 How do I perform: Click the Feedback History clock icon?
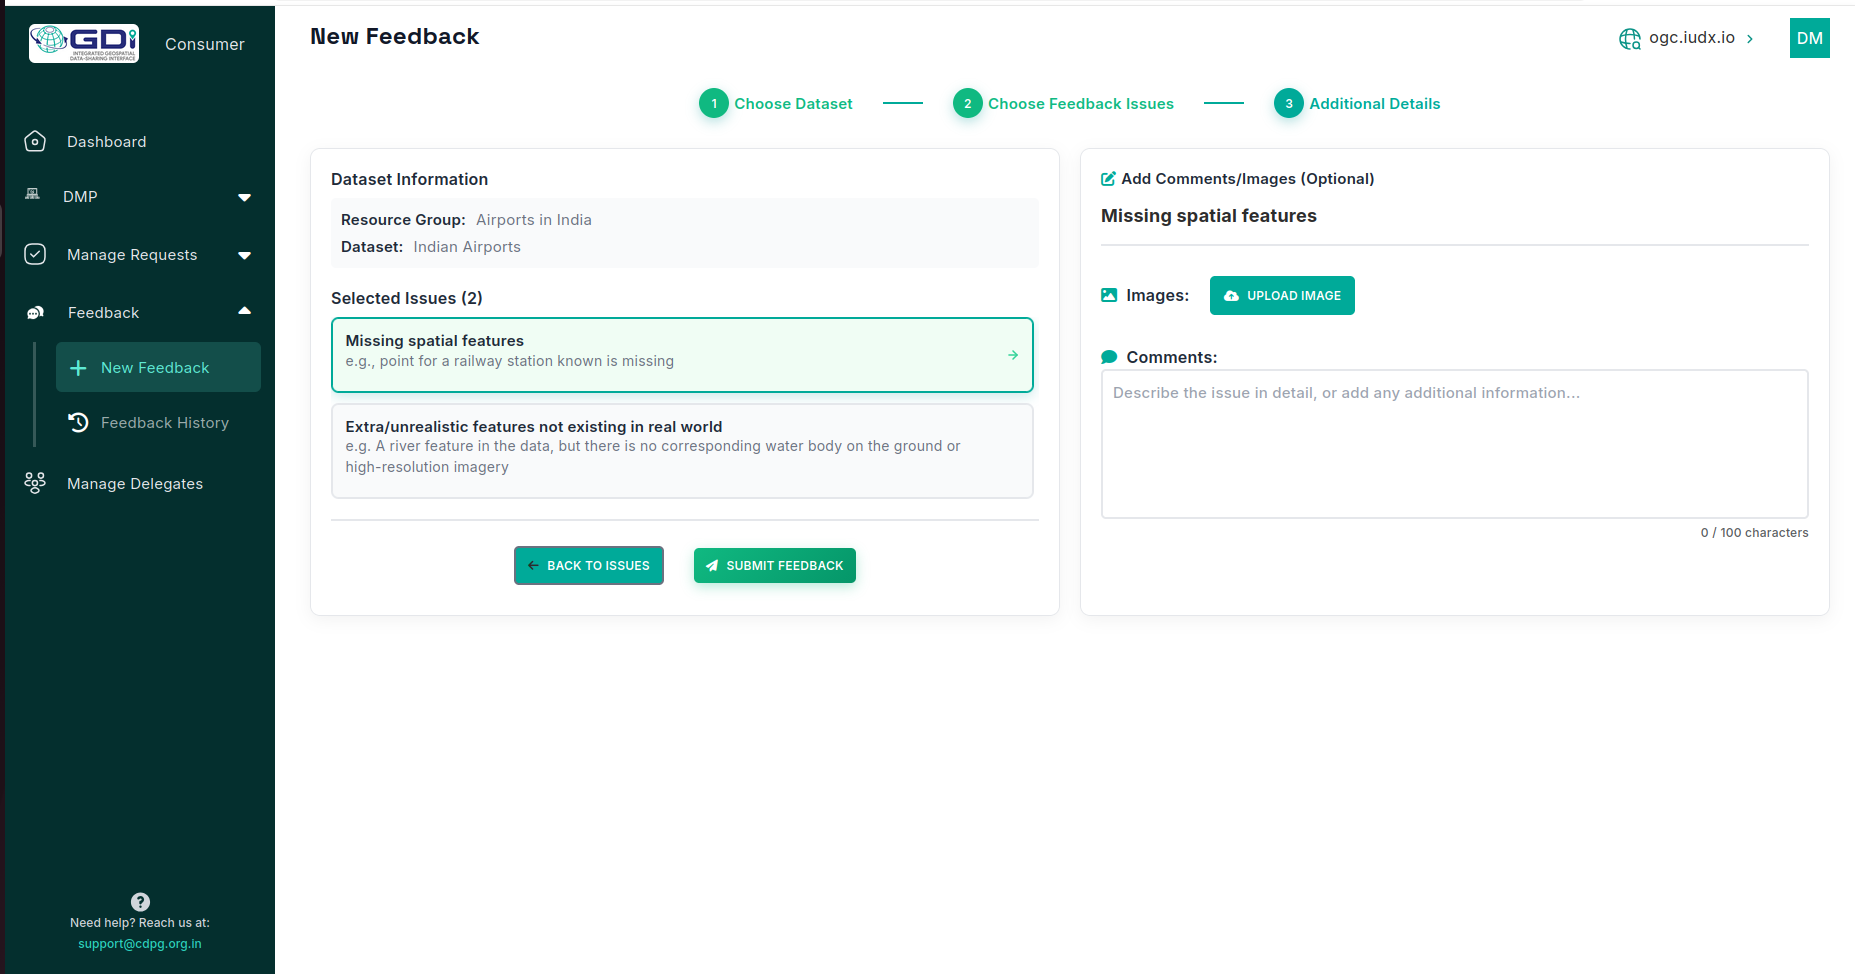click(x=78, y=423)
